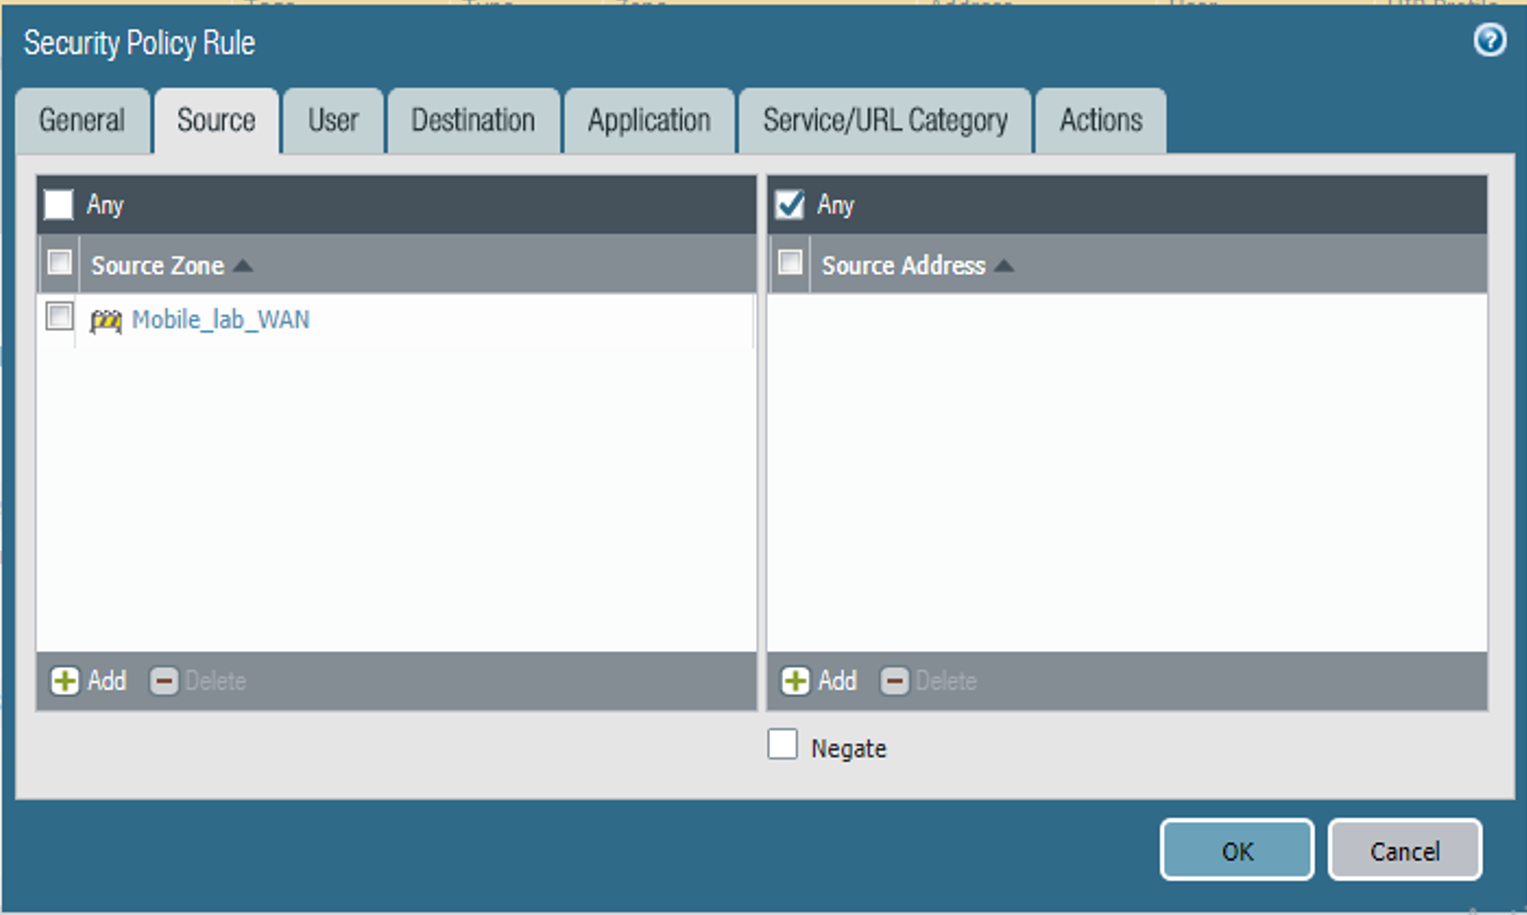Toggle the select-all checkbox in Source Zone header
Screen dimensions: 1527x915
(x=59, y=263)
